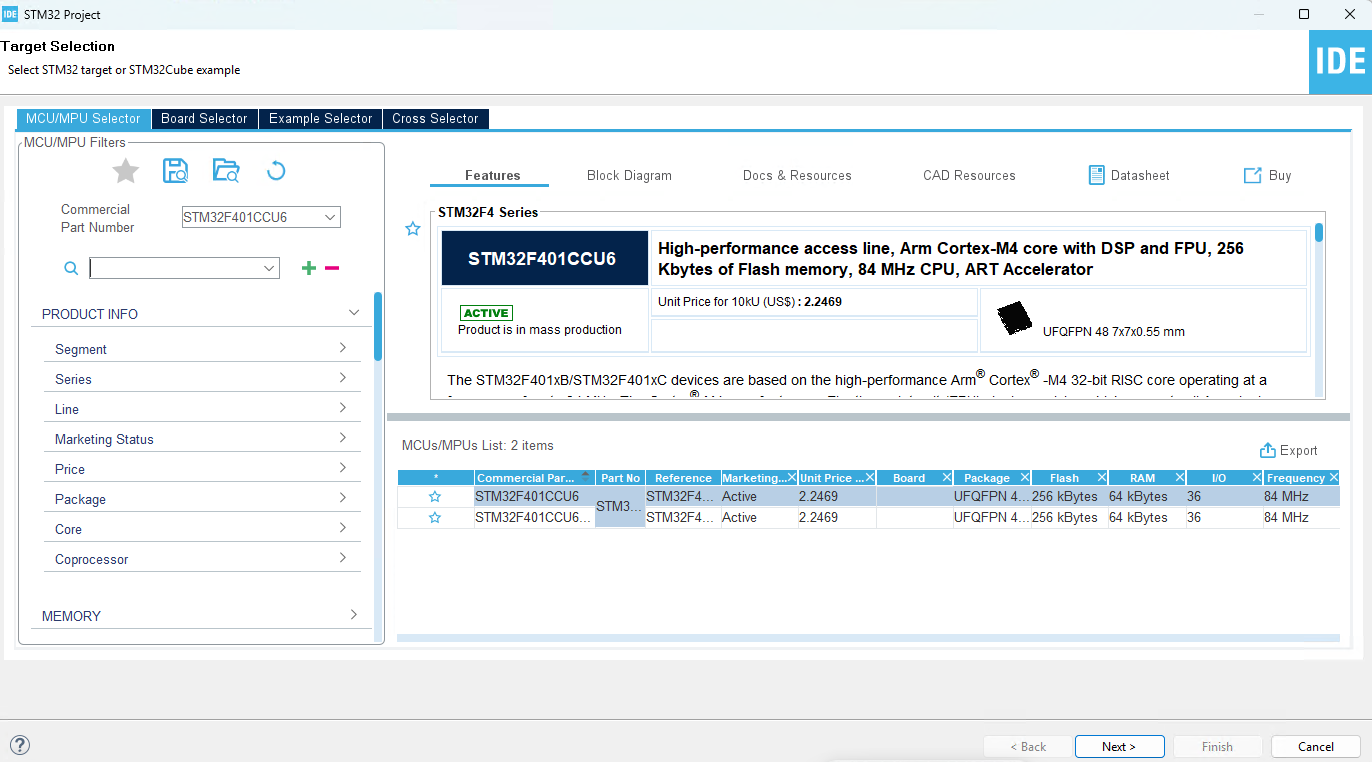Viewport: 1372px width, 762px height.
Task: Click the Cancel button
Action: (1315, 747)
